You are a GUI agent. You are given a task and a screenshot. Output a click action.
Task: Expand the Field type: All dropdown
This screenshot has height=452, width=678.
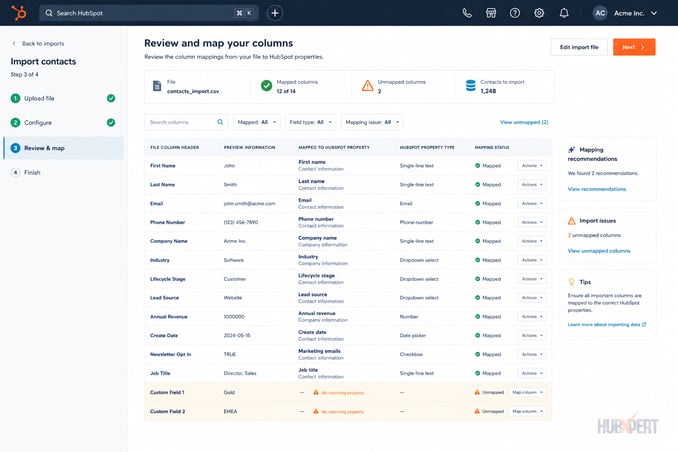tap(310, 122)
